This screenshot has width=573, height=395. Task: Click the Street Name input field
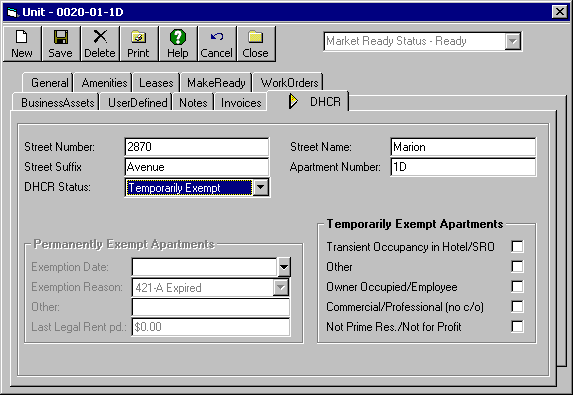pyautogui.click(x=463, y=147)
